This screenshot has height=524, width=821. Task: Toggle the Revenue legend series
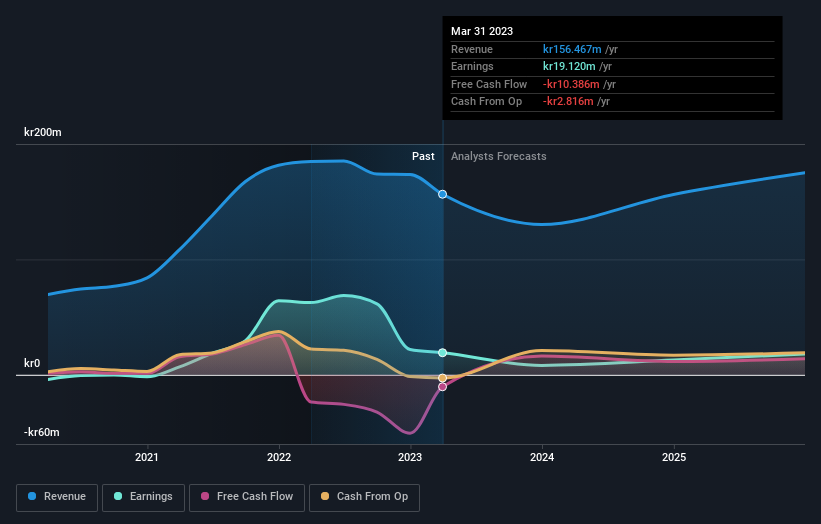[57, 497]
